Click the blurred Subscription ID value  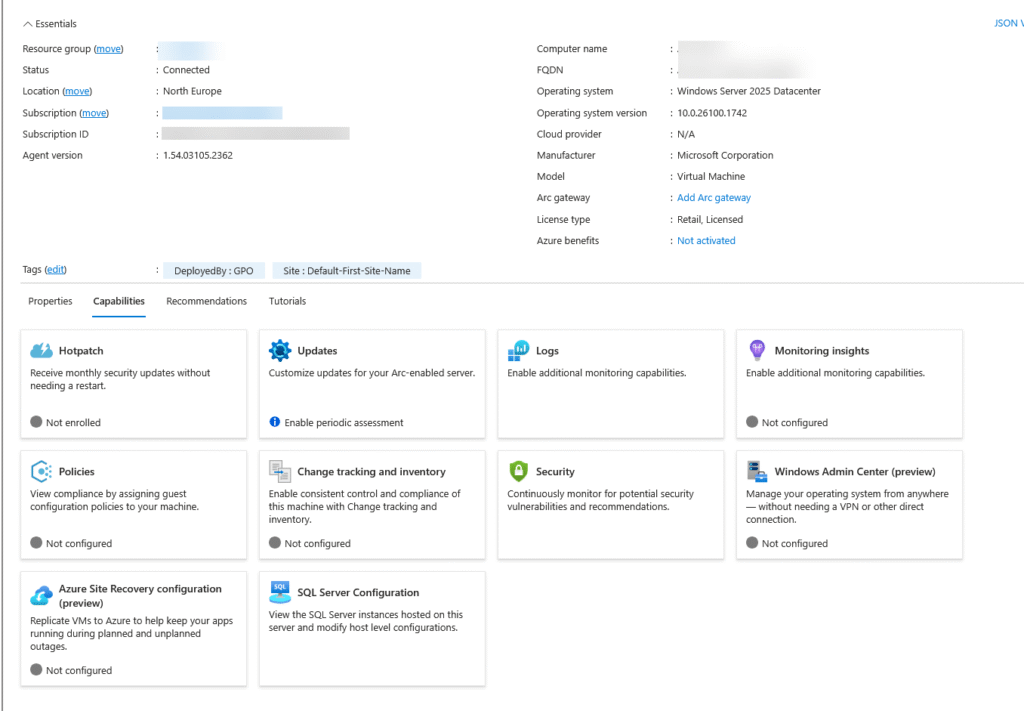(x=255, y=134)
